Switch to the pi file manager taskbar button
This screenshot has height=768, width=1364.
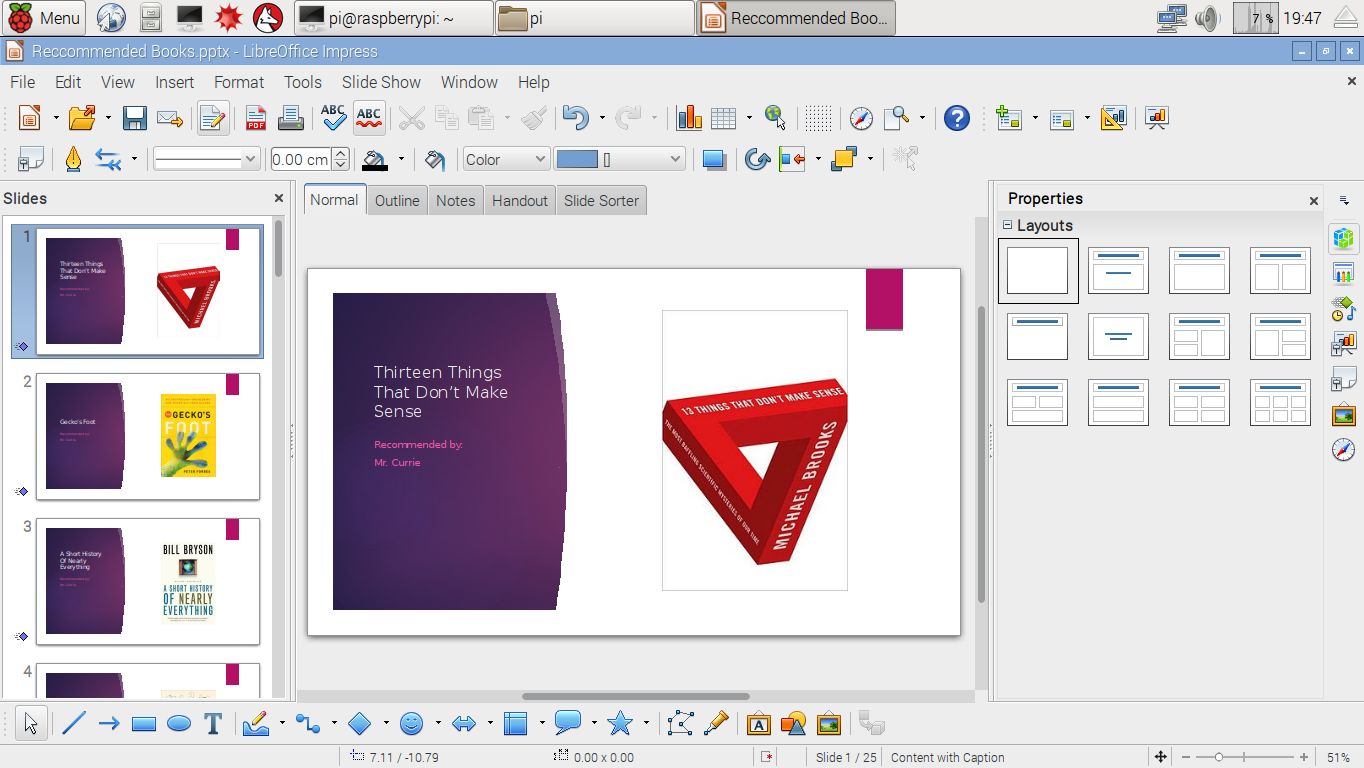click(x=594, y=17)
